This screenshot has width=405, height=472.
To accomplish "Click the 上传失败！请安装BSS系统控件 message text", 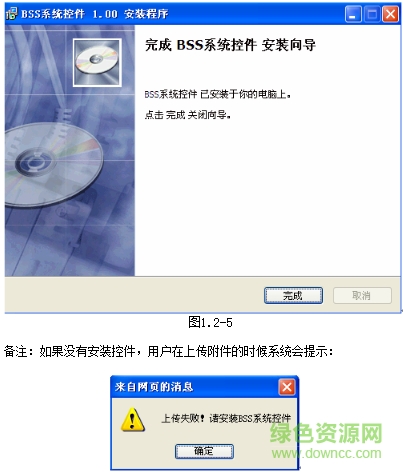I will tap(226, 418).
